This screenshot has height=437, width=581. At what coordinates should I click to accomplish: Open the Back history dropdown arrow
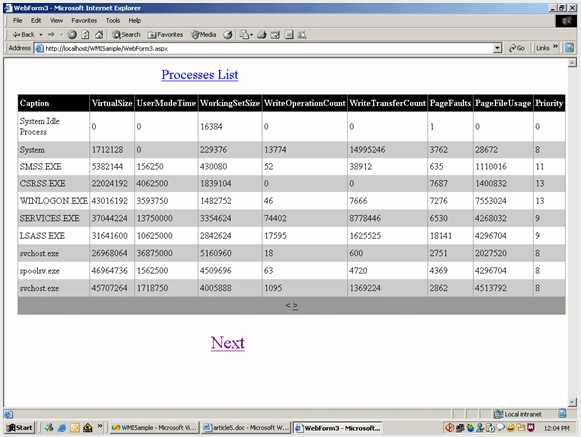click(x=41, y=35)
